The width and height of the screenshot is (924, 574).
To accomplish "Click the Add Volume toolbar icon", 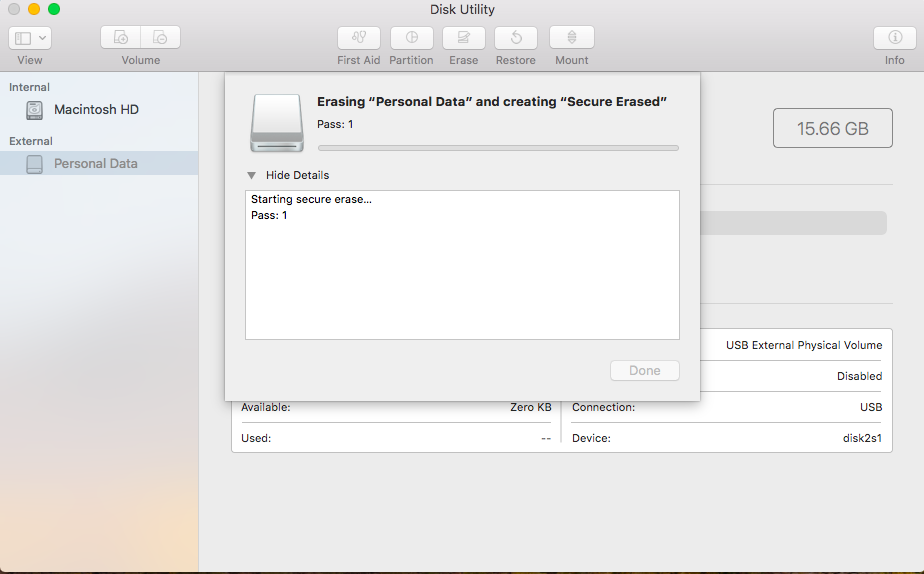I will point(121,37).
